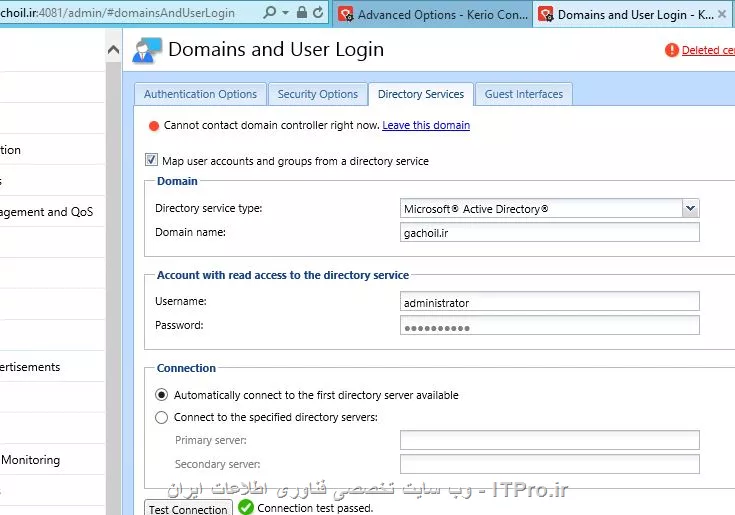
Task: Toggle Map user accounts and groups checkbox
Action: 151,160
